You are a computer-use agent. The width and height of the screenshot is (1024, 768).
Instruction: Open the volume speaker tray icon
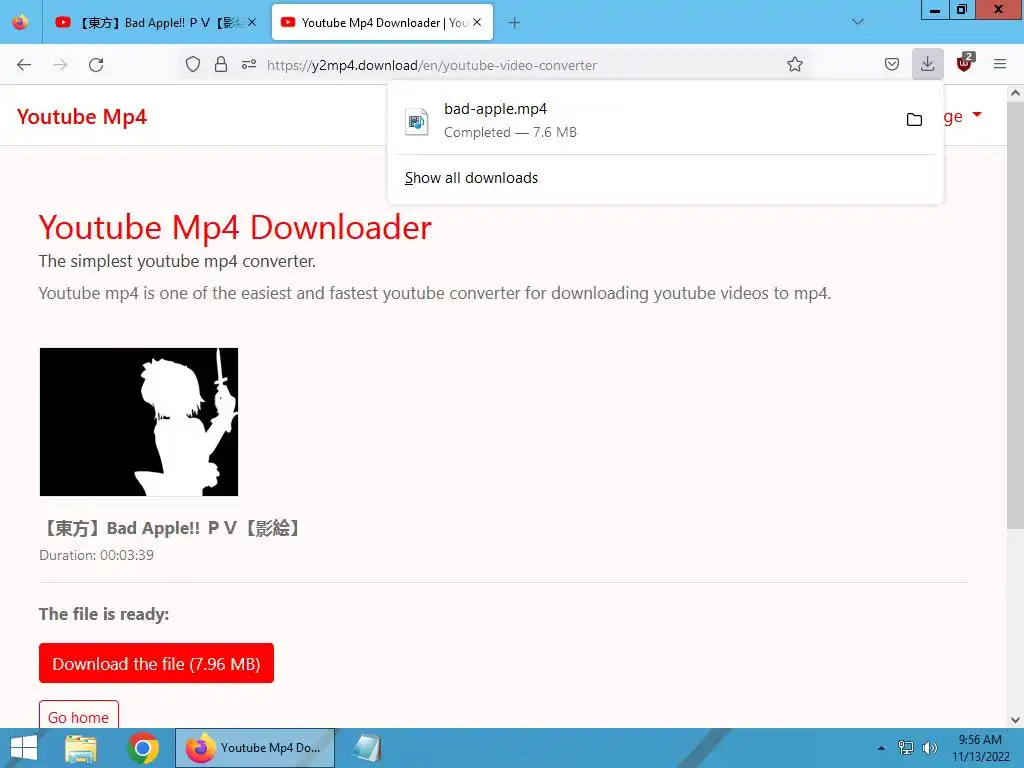coord(929,748)
